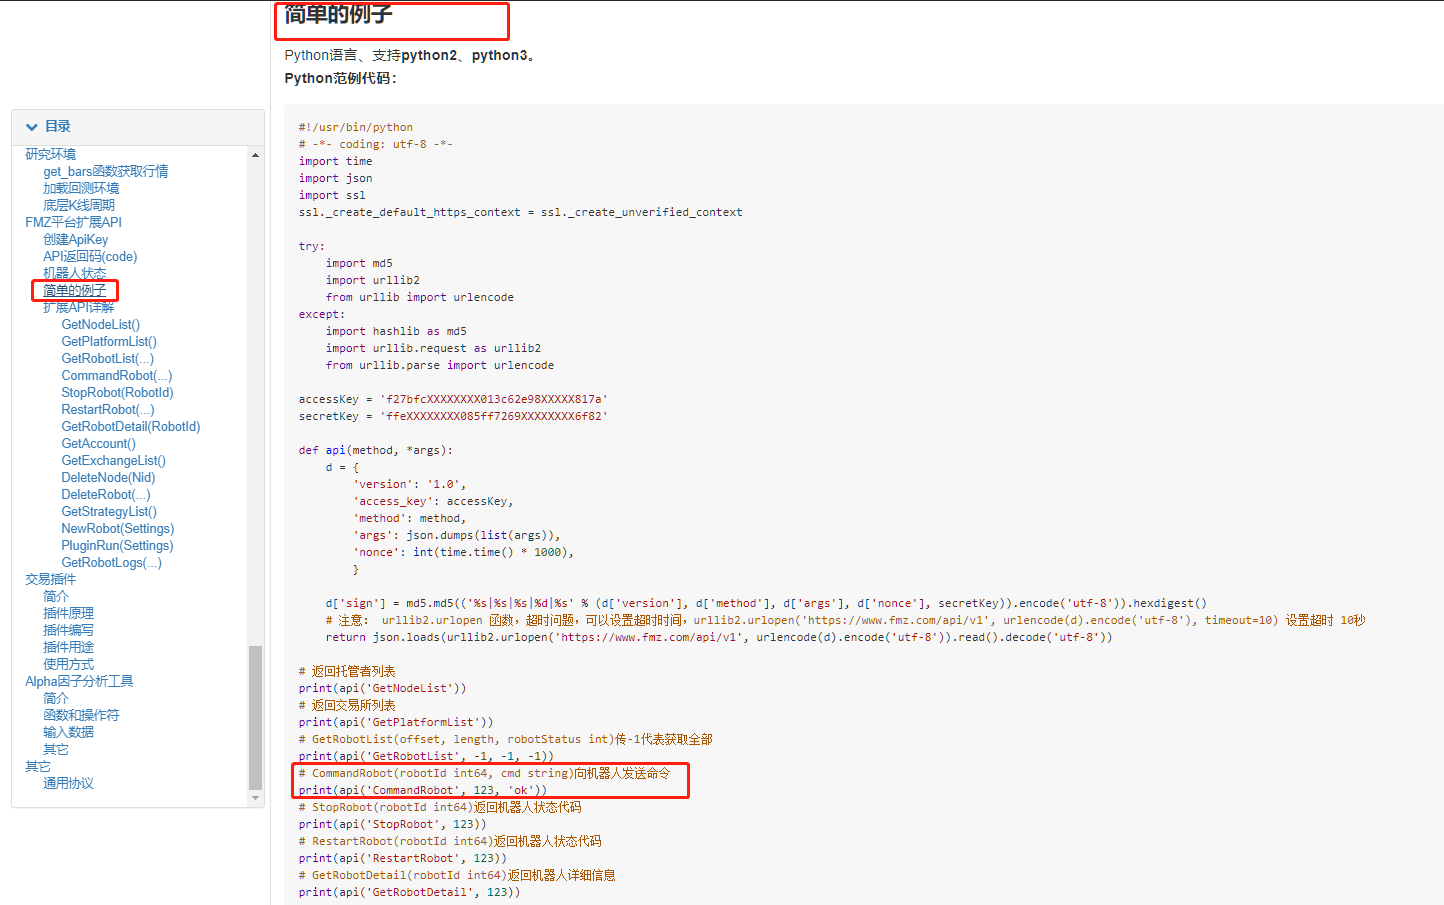This screenshot has width=1444, height=905.
Task: Open GetAccount() reference
Action: pyautogui.click(x=99, y=443)
